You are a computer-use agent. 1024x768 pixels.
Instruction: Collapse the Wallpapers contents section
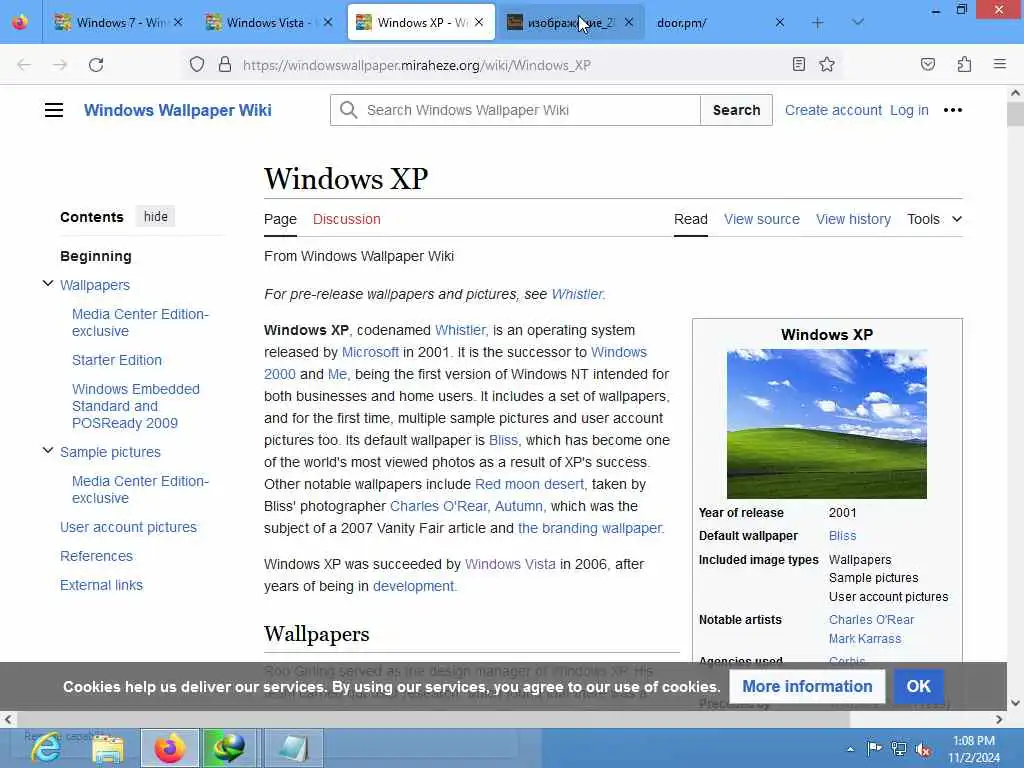[x=48, y=283]
